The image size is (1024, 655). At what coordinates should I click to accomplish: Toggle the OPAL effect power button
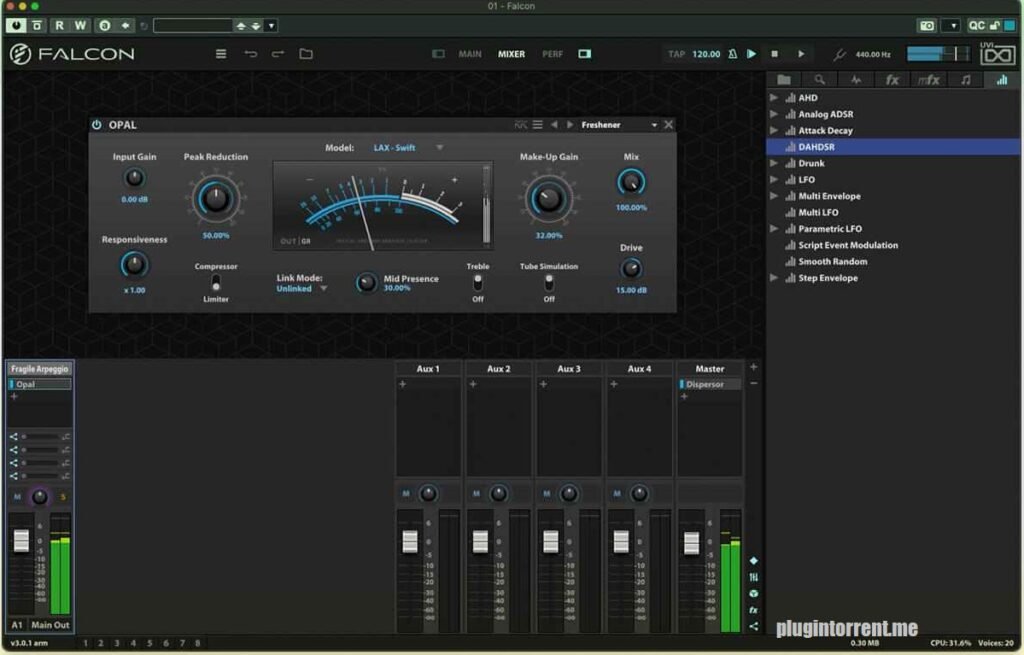click(97, 125)
